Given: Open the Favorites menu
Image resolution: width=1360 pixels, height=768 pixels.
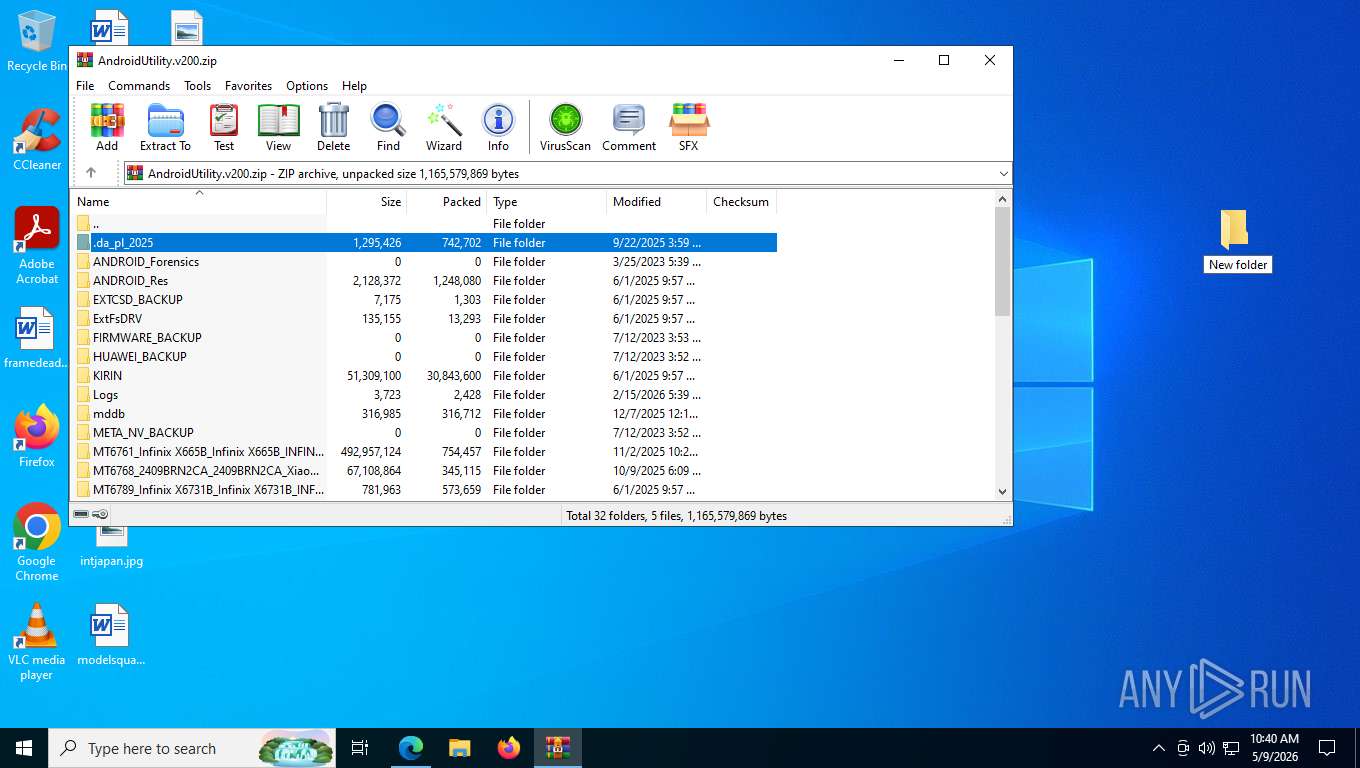Looking at the screenshot, I should click(x=248, y=86).
